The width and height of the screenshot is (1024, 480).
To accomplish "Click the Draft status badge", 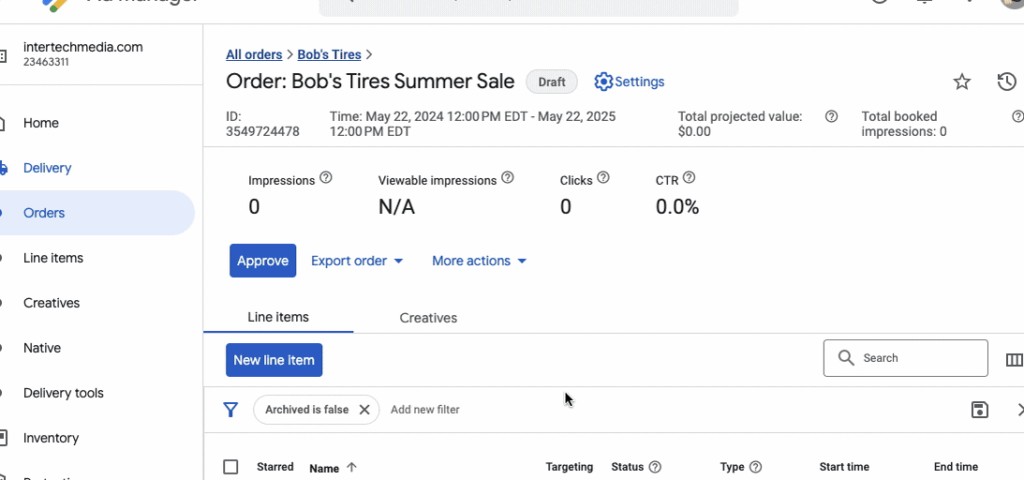I will (552, 82).
